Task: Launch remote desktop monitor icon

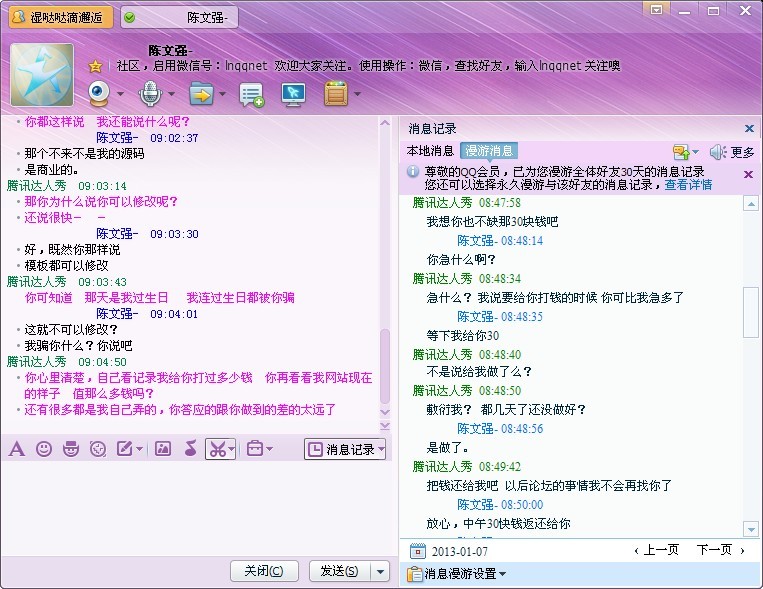Action: [x=293, y=94]
